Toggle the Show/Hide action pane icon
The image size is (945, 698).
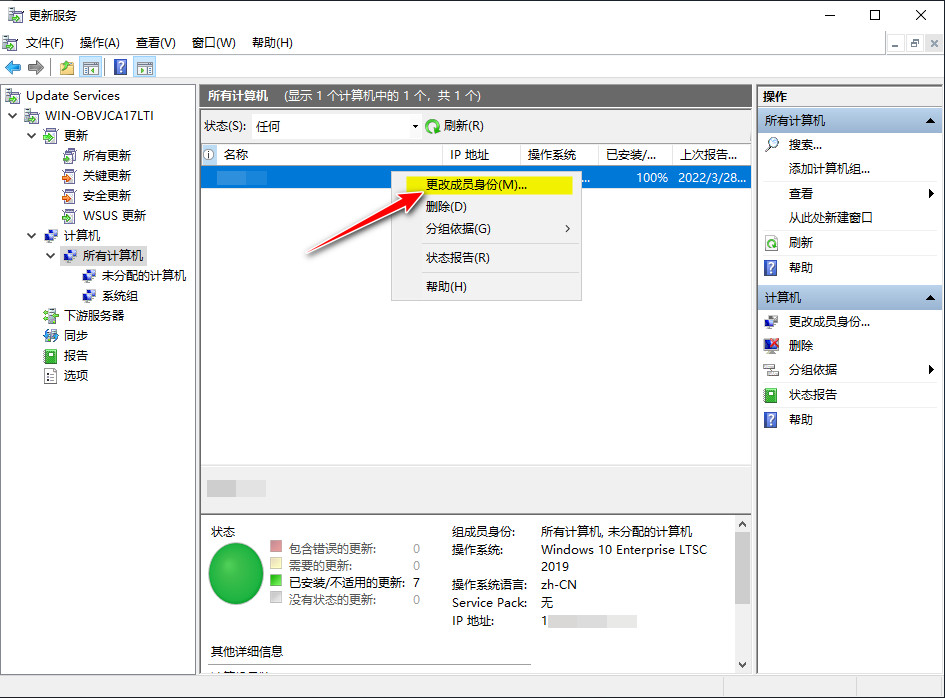(145, 68)
